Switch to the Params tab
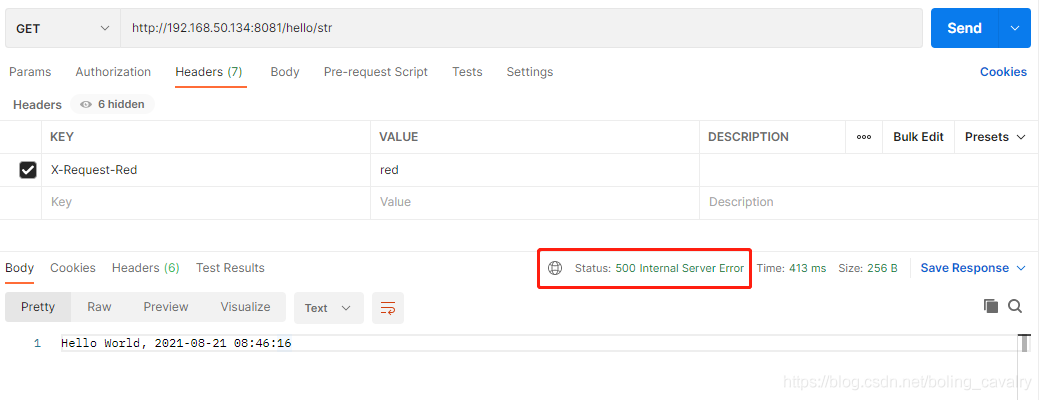Screen dimensions: 1041x400 (x=30, y=72)
